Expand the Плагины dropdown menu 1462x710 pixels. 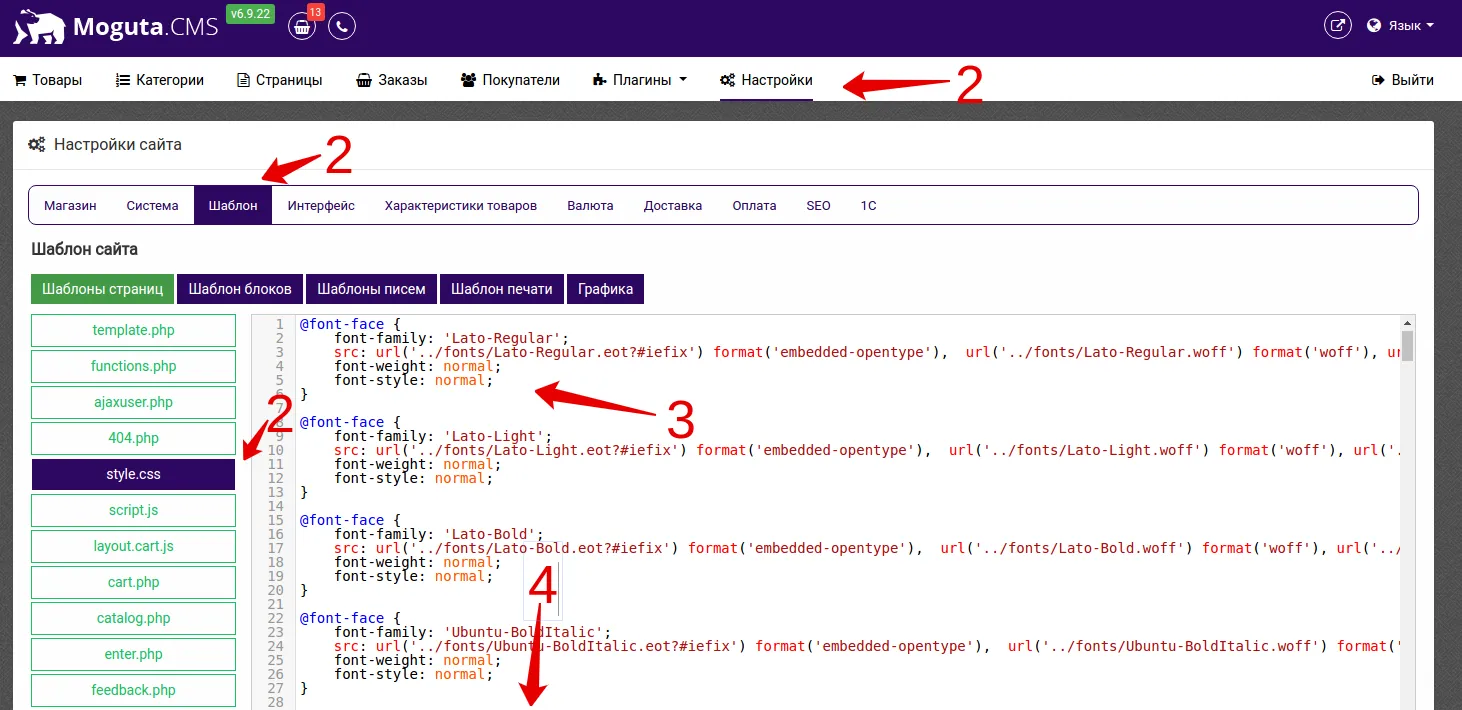tap(640, 80)
